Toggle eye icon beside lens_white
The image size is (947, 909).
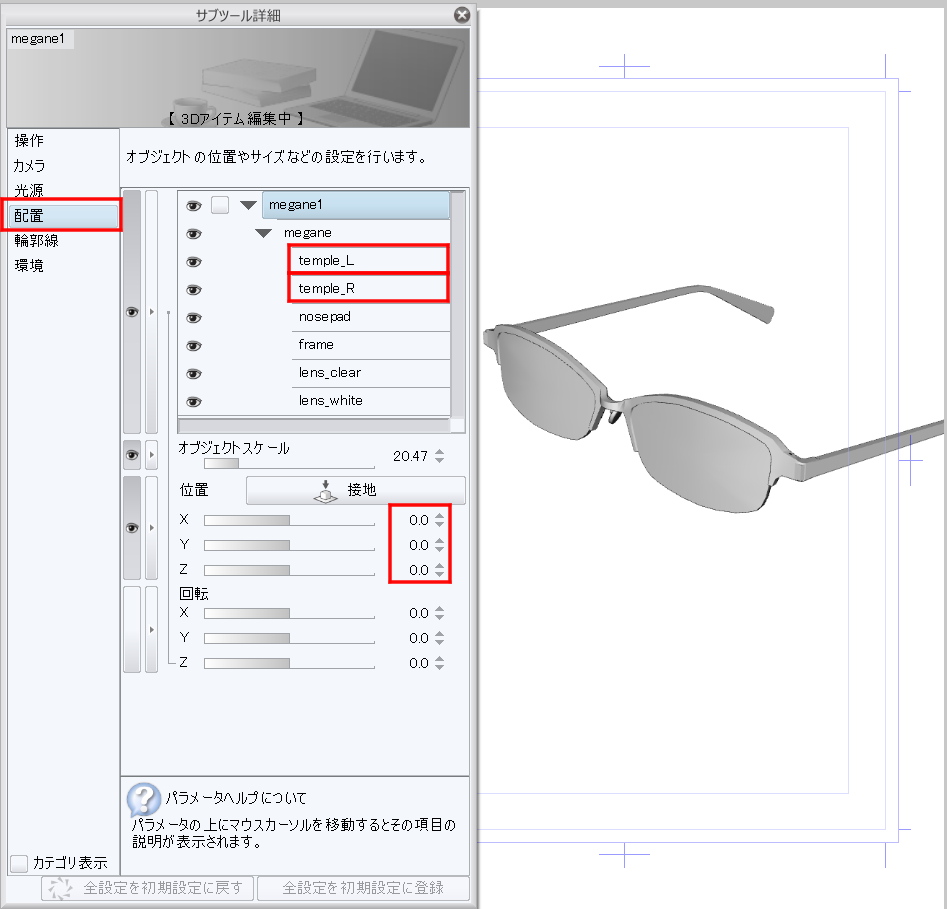[x=194, y=402]
